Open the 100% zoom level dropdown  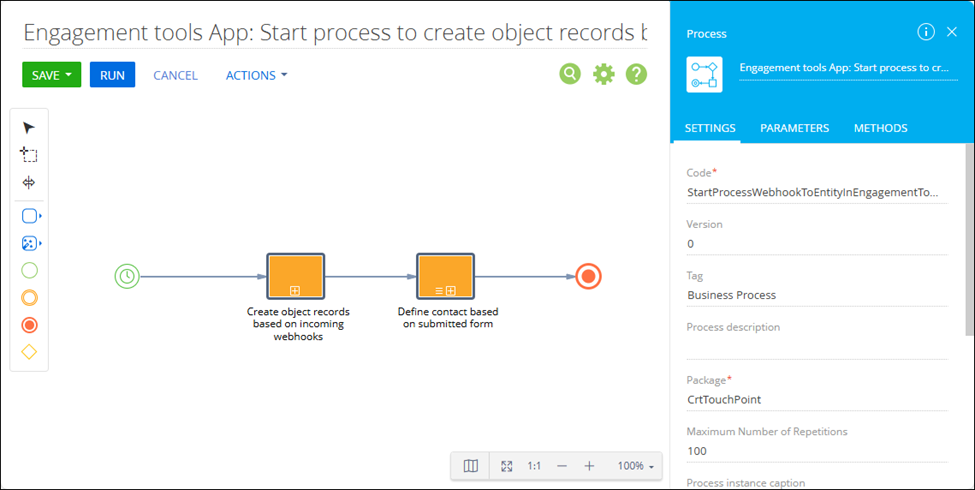(636, 466)
